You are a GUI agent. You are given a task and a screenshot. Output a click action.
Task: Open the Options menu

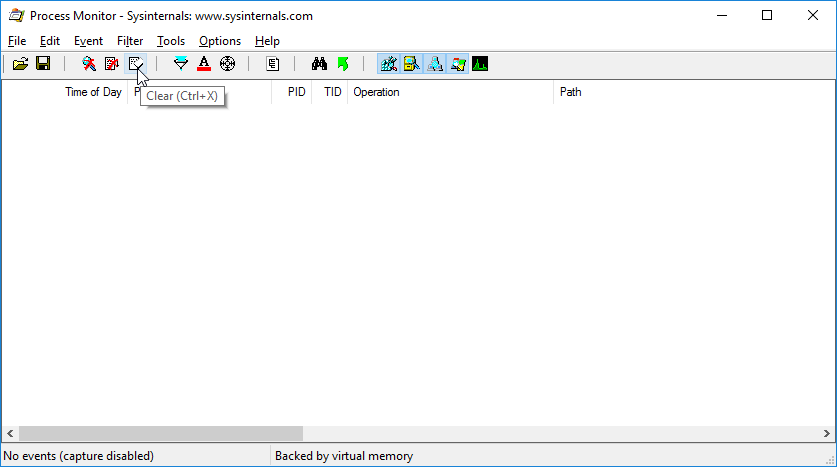click(x=220, y=41)
